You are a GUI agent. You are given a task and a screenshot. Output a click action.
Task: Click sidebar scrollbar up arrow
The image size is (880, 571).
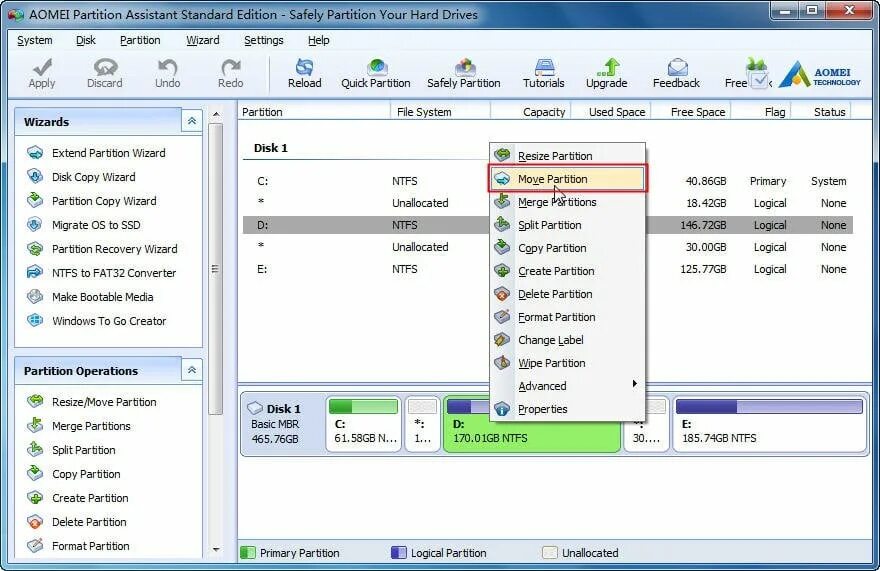click(x=216, y=114)
